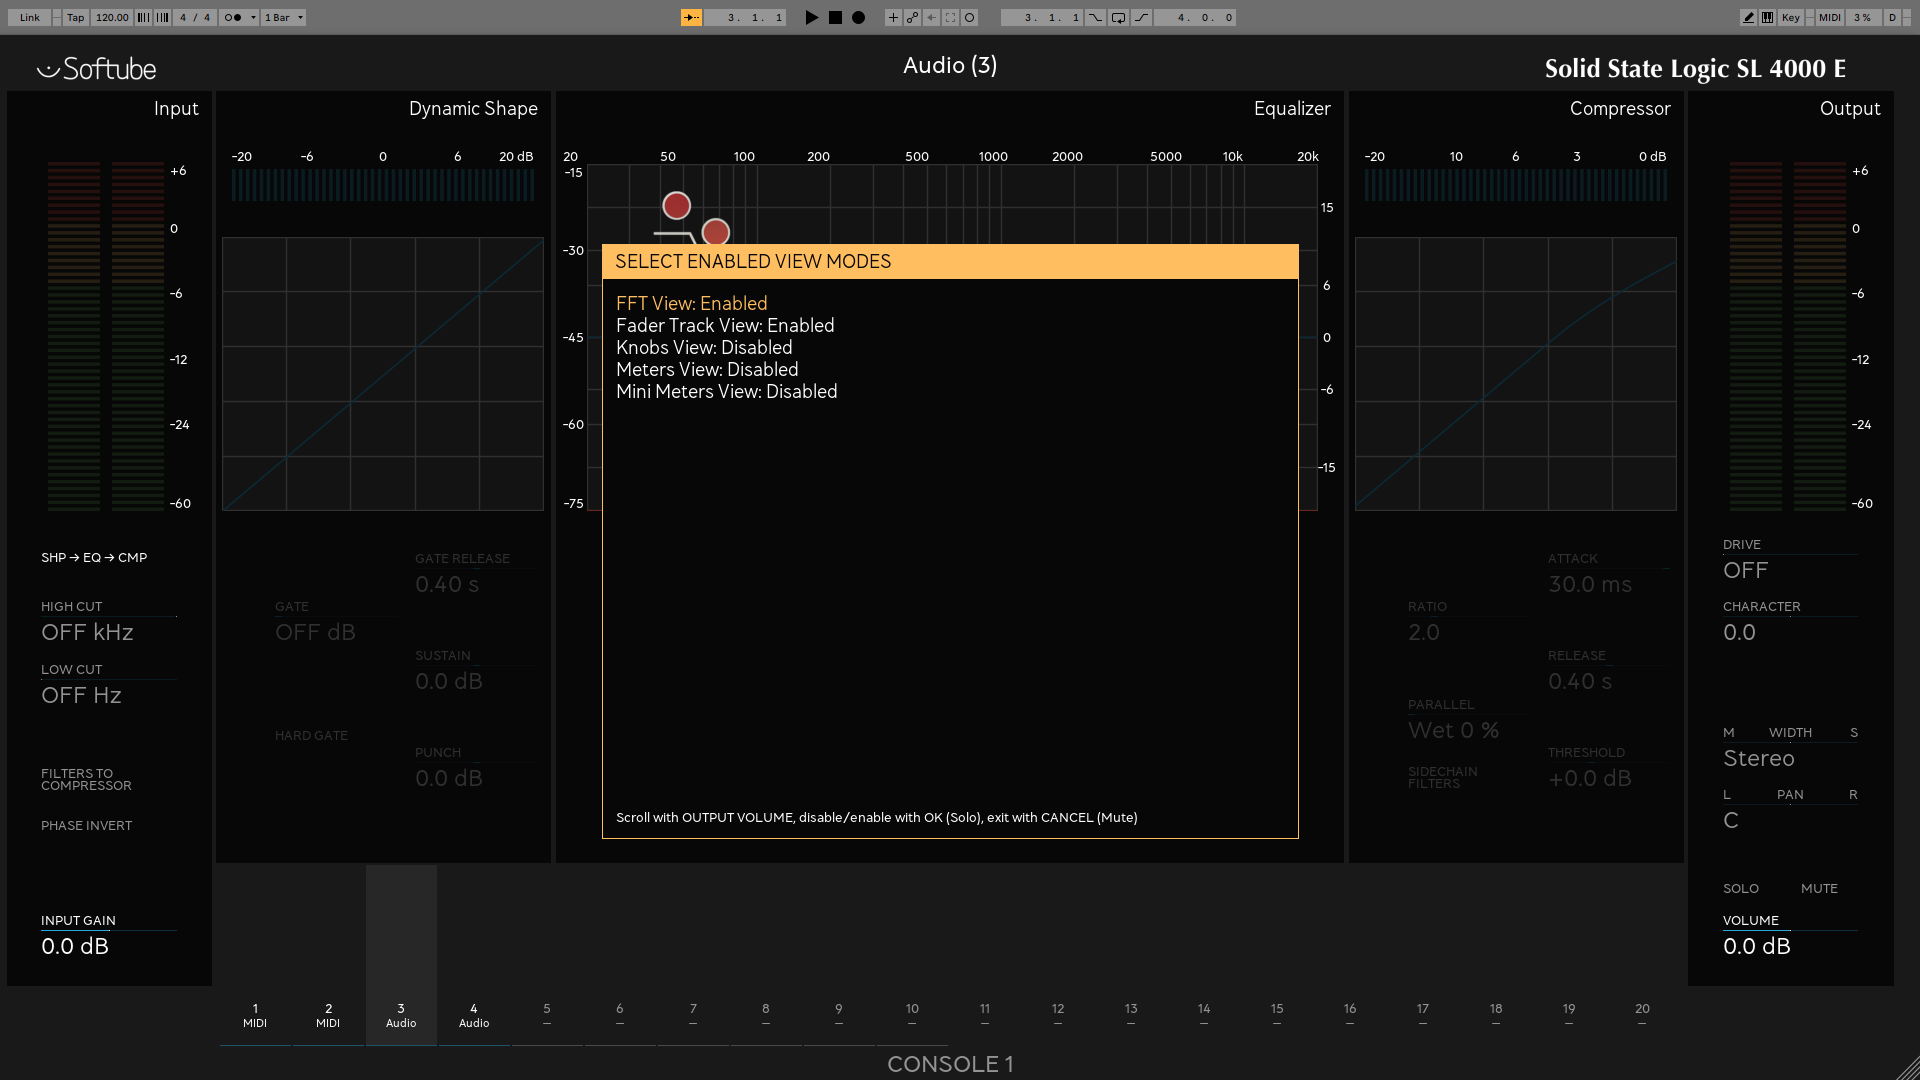Open the metronome settings dropdown arrow

[x=254, y=17]
